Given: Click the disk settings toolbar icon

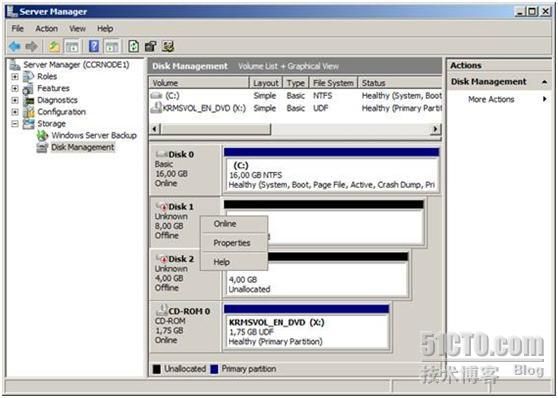Looking at the screenshot, I should [168, 46].
